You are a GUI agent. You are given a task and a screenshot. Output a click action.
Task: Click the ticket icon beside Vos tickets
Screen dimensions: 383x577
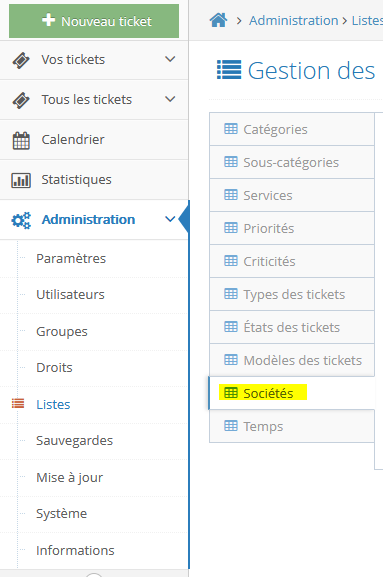(x=21, y=60)
